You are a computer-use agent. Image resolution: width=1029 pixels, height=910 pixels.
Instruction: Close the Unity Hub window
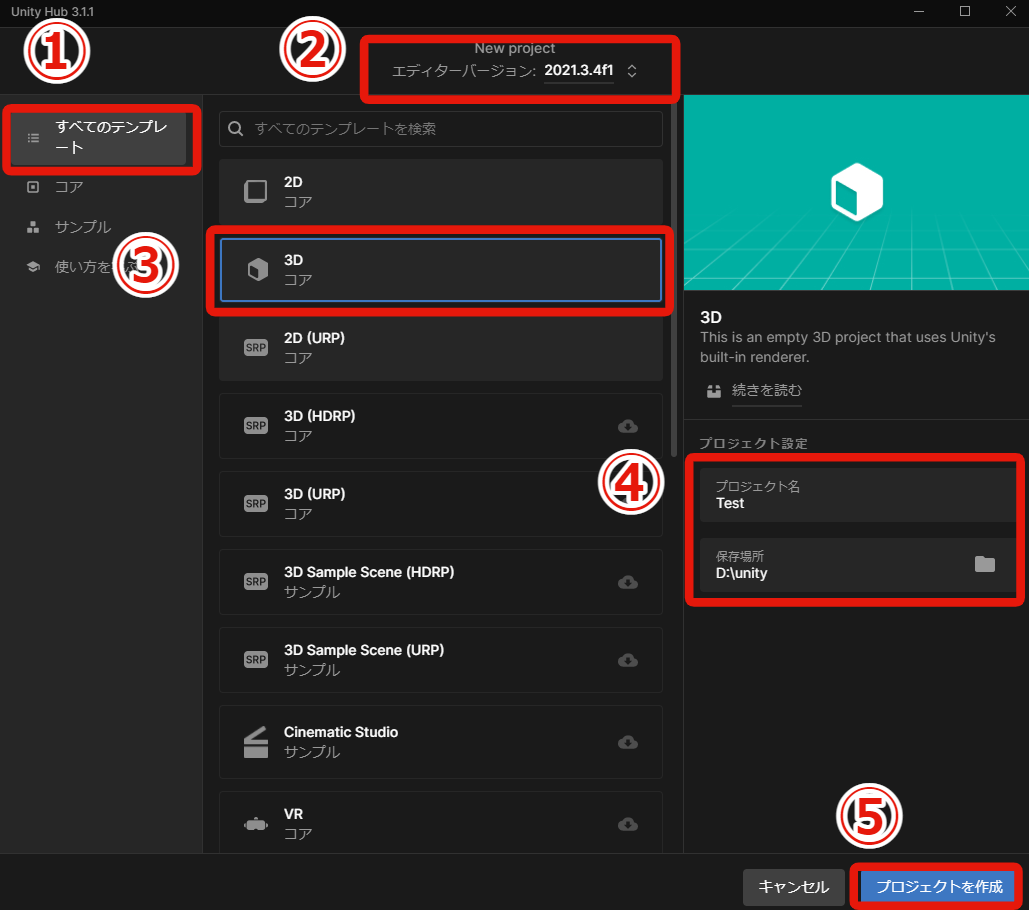point(1011,11)
